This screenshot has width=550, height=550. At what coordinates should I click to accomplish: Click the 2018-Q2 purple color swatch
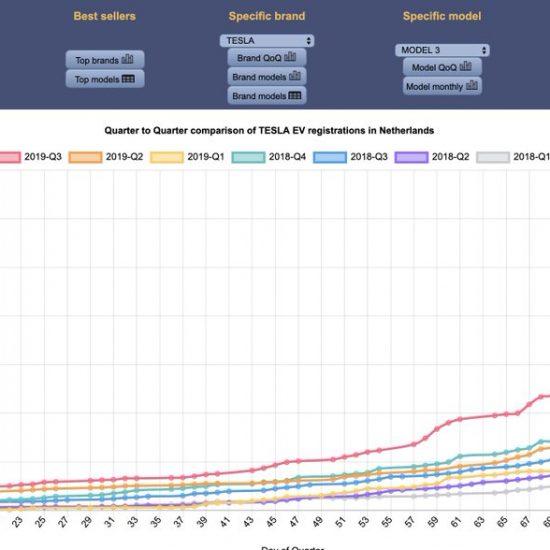click(411, 157)
